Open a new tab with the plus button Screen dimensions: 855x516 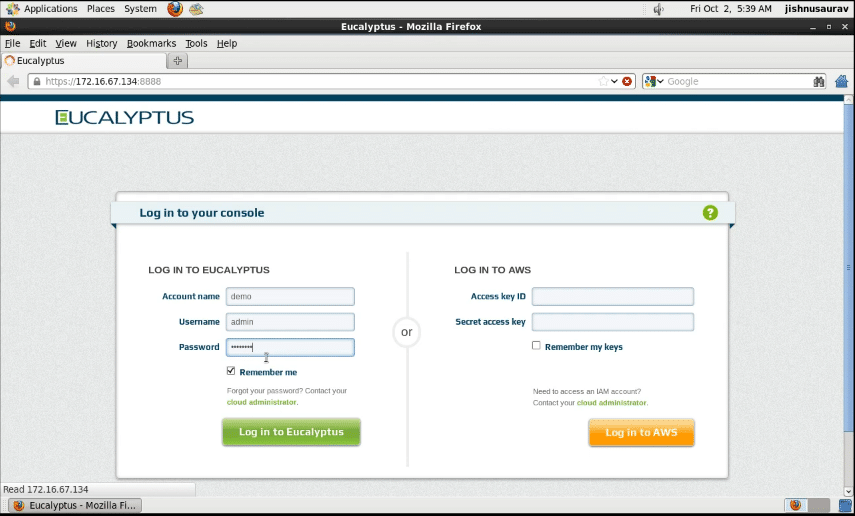[x=177, y=61]
